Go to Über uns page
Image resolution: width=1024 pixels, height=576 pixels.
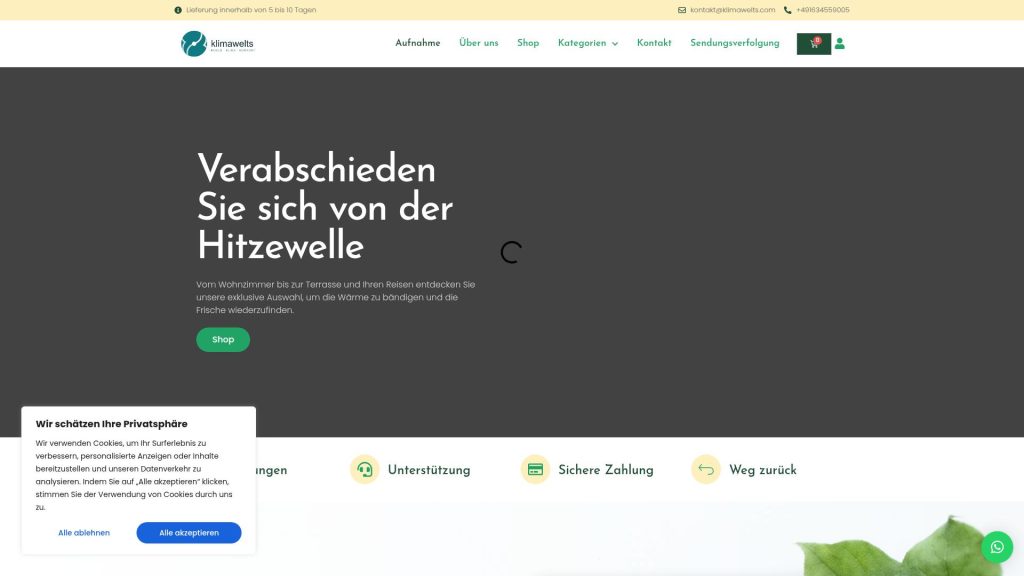click(479, 43)
